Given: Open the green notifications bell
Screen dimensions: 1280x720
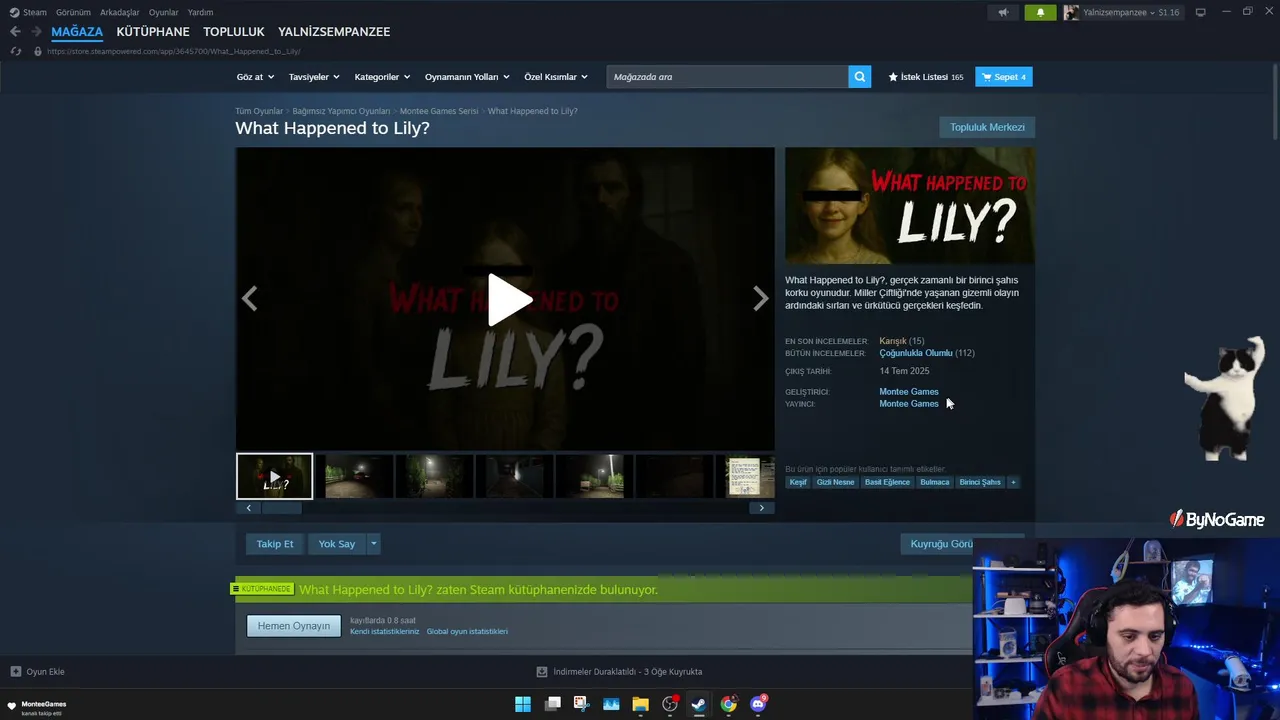Looking at the screenshot, I should click(1040, 13).
